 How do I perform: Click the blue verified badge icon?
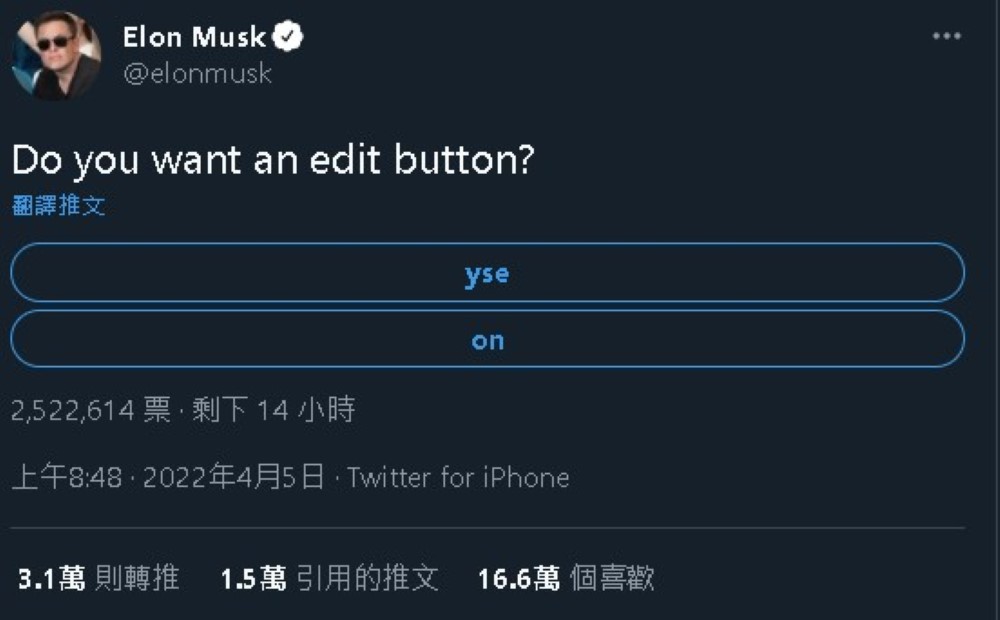pyautogui.click(x=289, y=38)
